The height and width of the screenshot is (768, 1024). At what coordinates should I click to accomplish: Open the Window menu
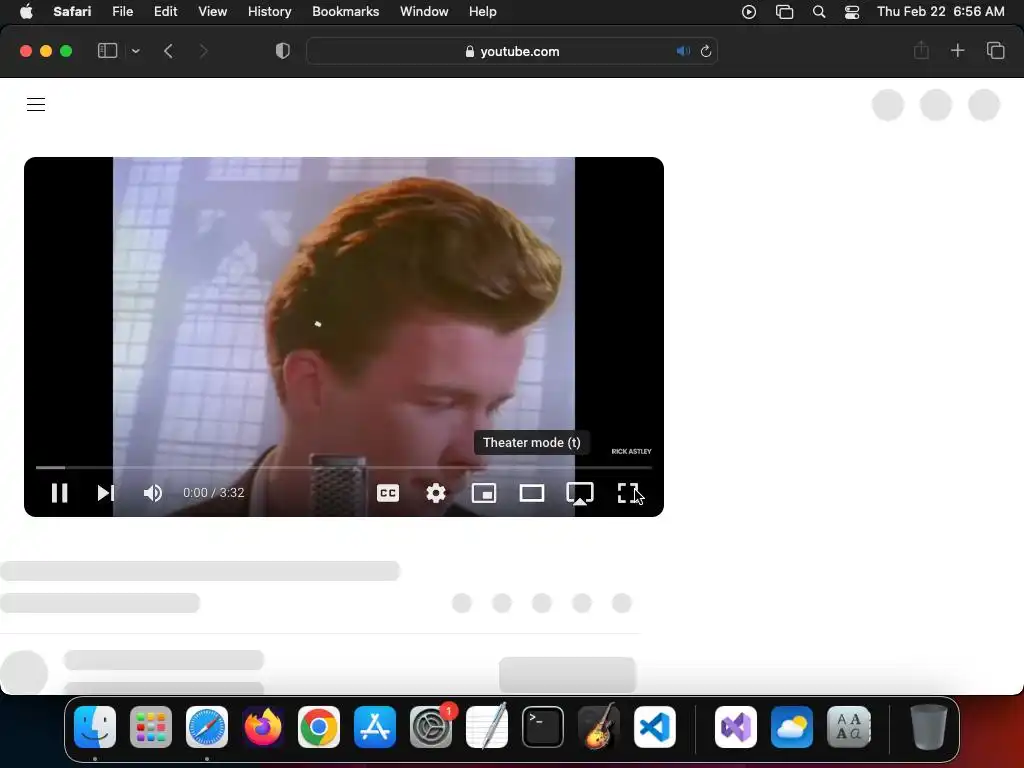coord(424,12)
